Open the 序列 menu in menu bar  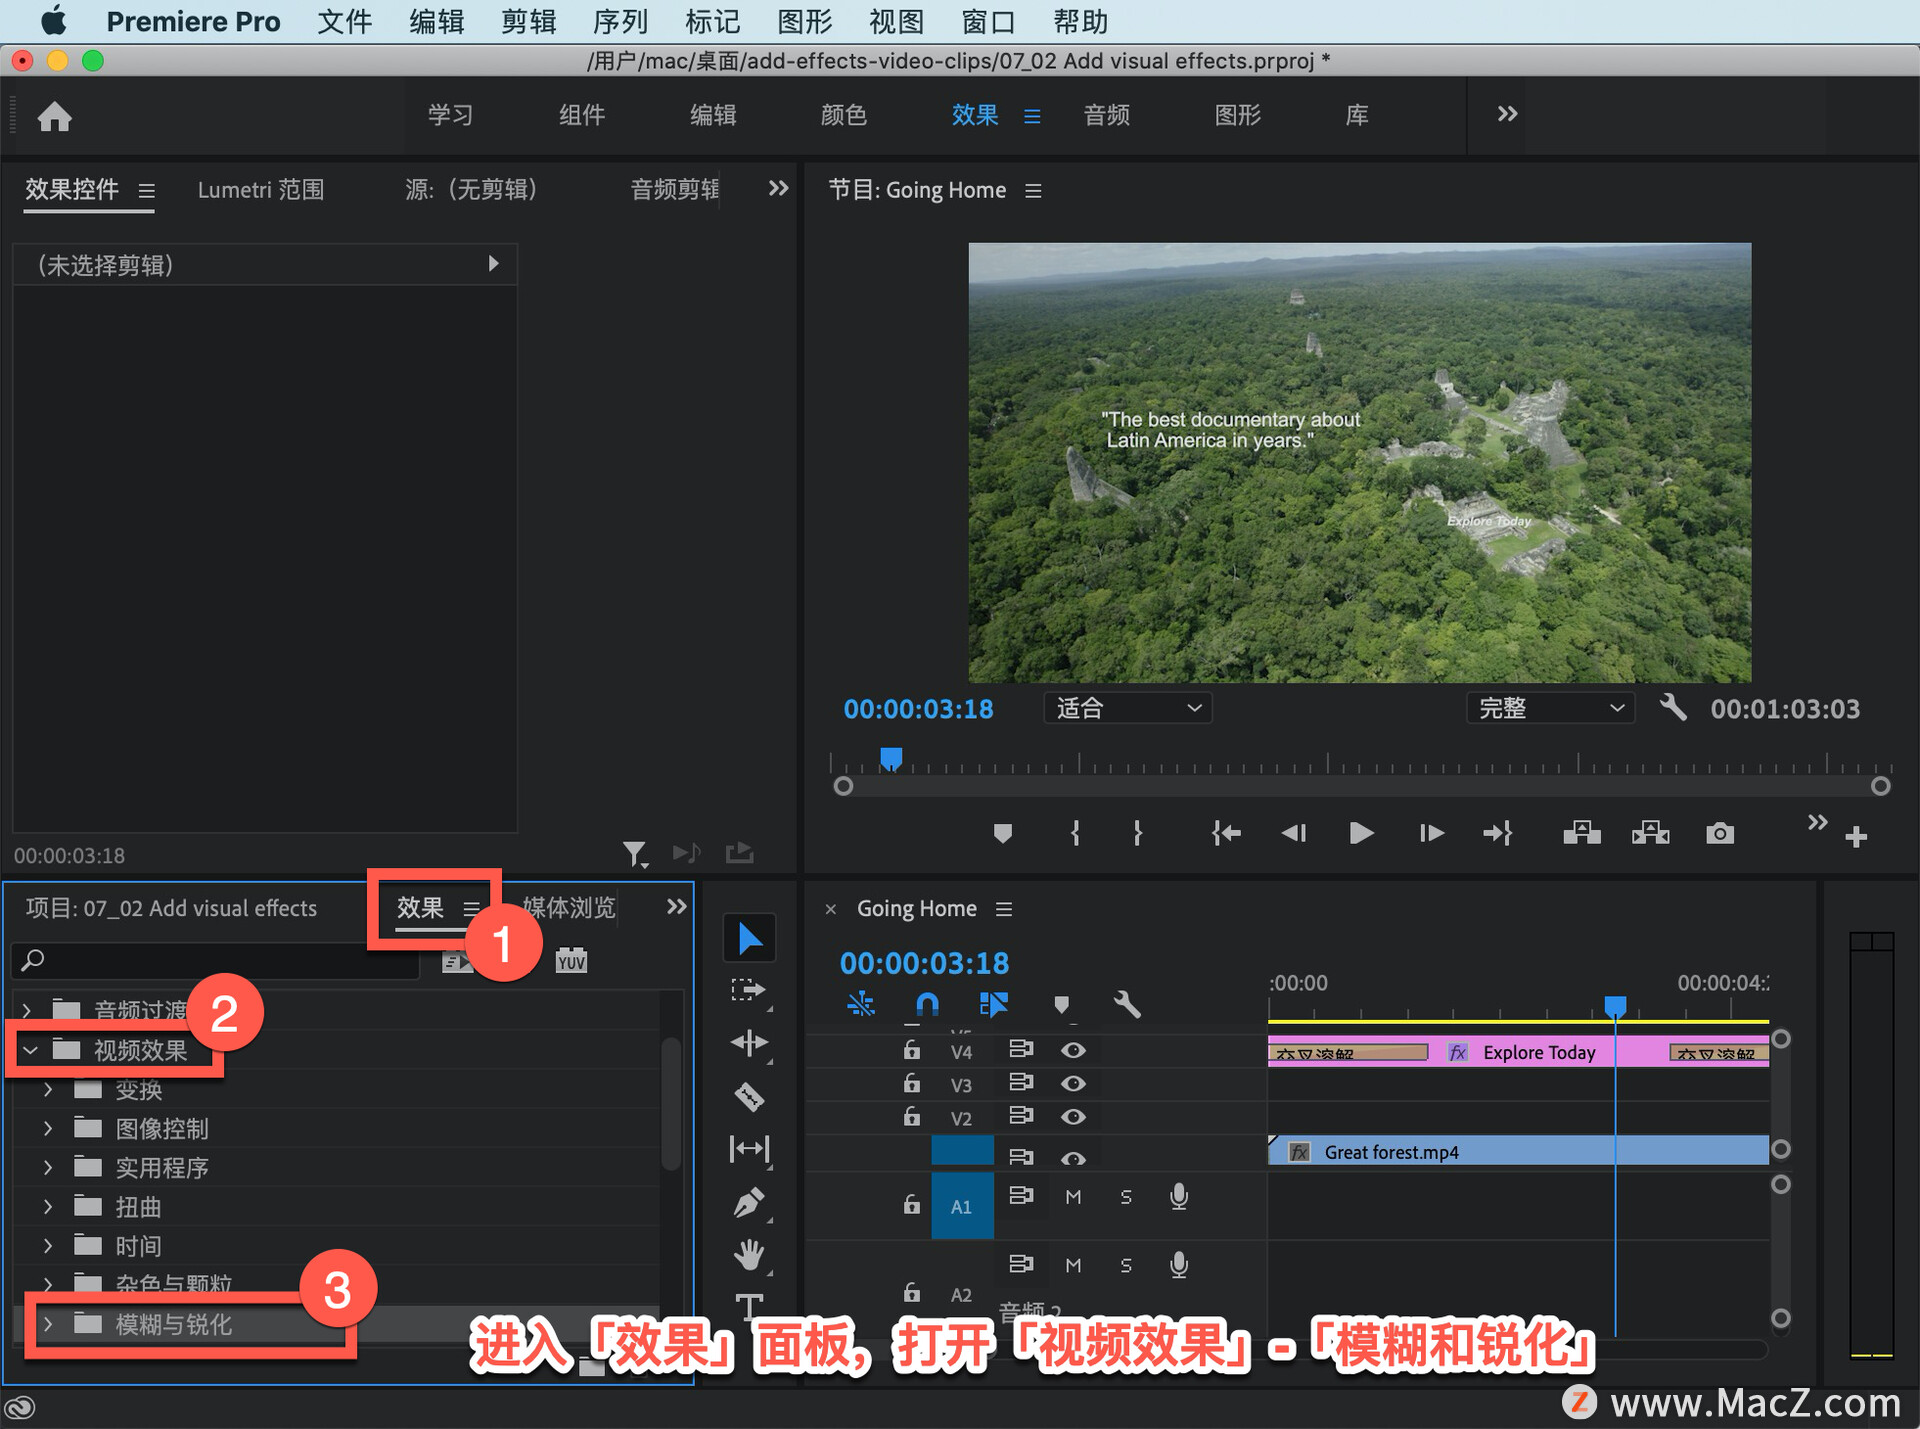pyautogui.click(x=620, y=21)
